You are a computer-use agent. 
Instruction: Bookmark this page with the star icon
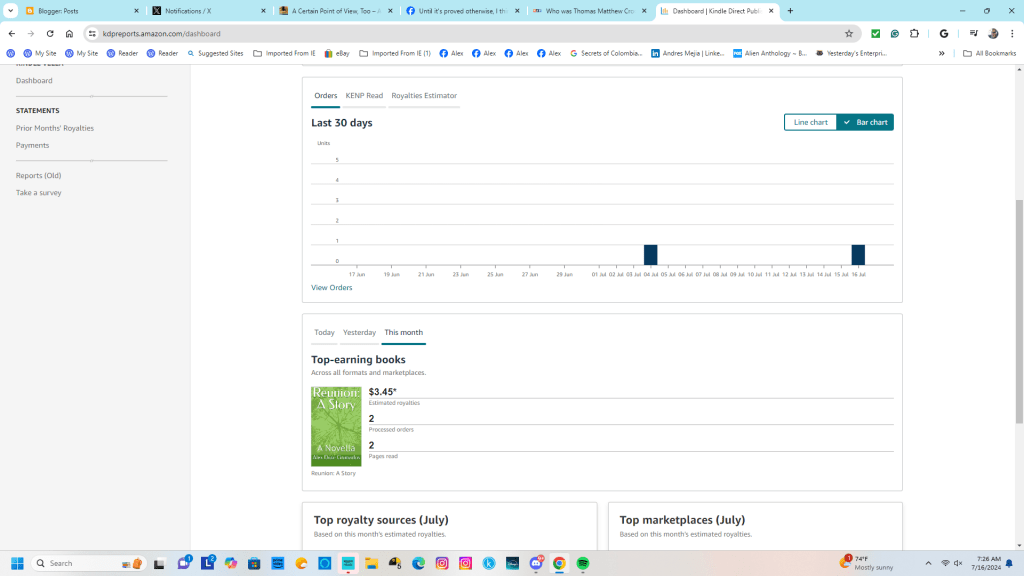(x=849, y=33)
